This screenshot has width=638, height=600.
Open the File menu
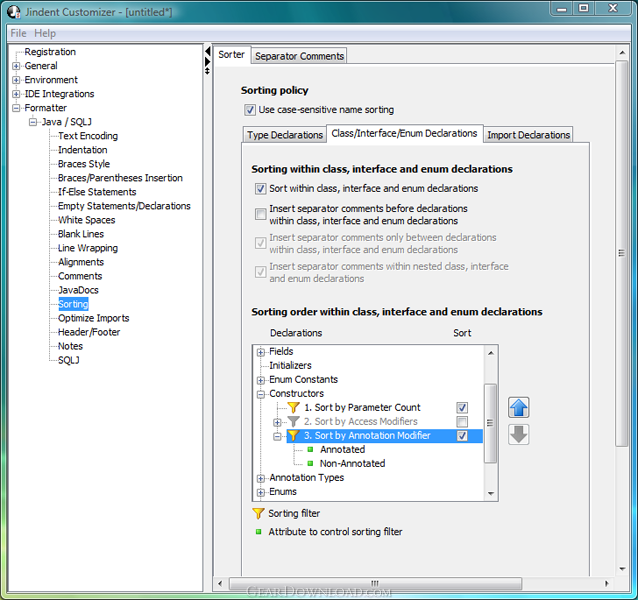pos(18,33)
